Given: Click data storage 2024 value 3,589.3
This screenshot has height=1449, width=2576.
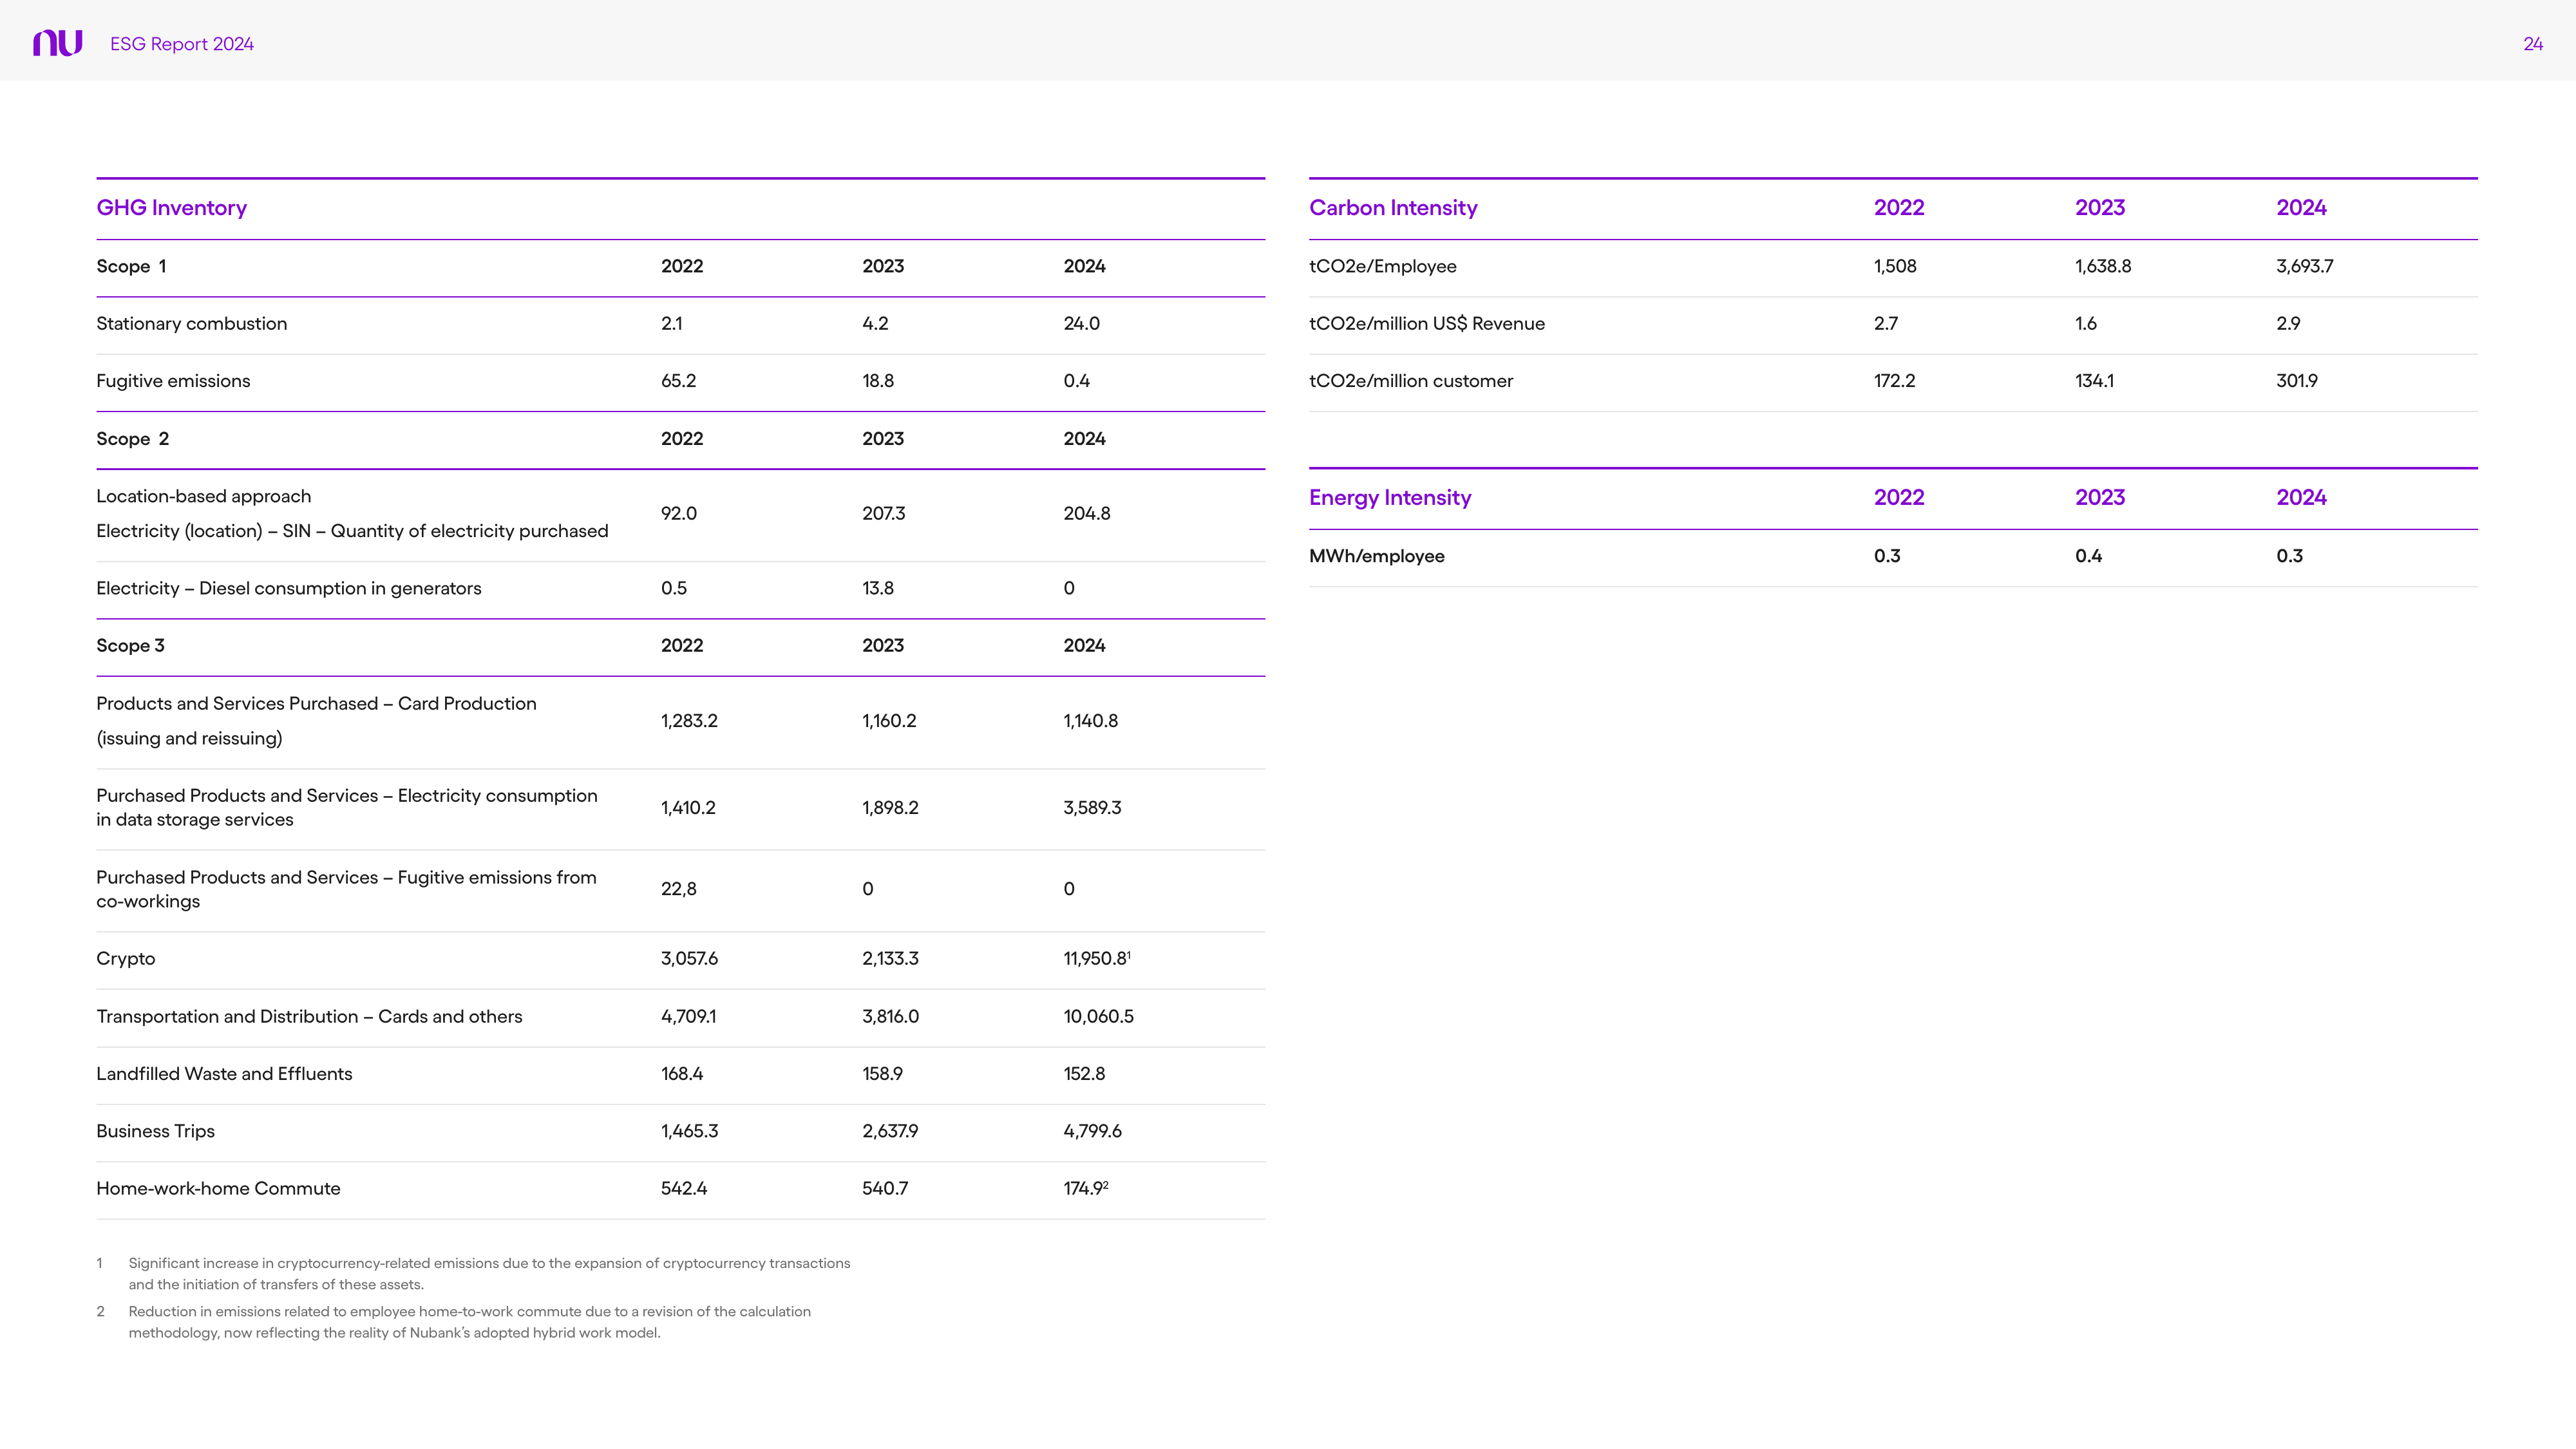Looking at the screenshot, I should [x=1092, y=808].
